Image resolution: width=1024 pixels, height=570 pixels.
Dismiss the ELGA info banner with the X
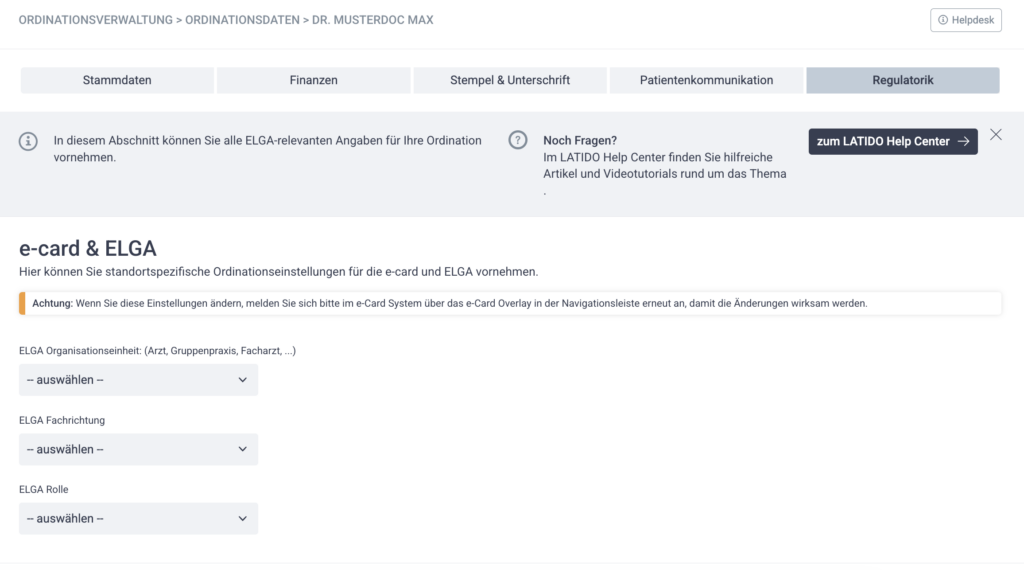coord(996,135)
